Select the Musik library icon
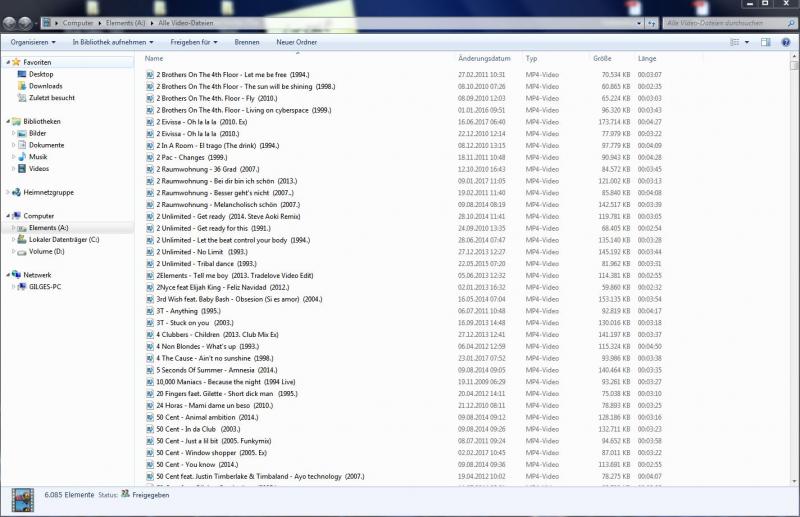Image resolution: width=800 pixels, height=517 pixels. (21, 157)
